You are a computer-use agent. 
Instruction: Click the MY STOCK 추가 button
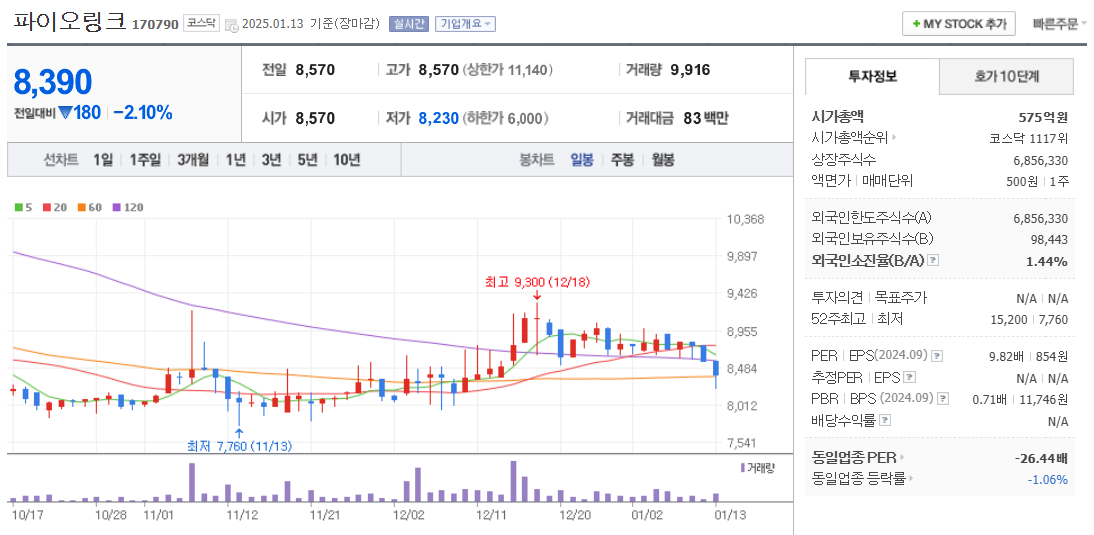point(959,24)
